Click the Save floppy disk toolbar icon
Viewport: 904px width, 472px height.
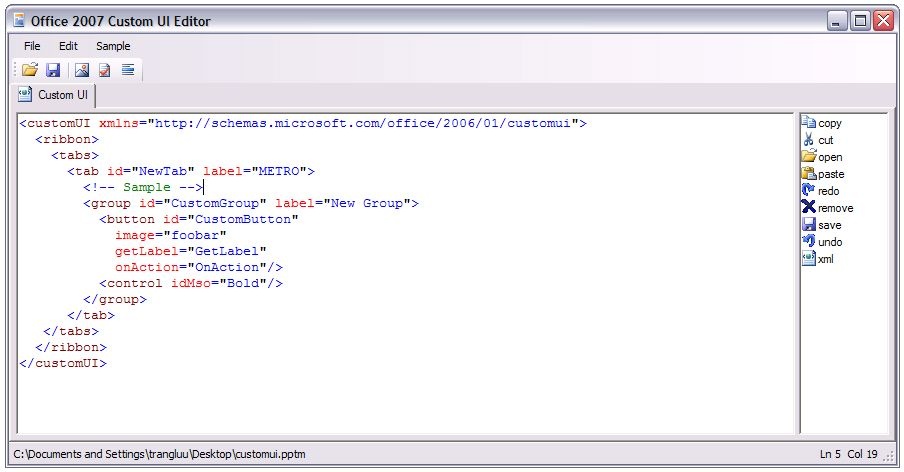[53, 70]
